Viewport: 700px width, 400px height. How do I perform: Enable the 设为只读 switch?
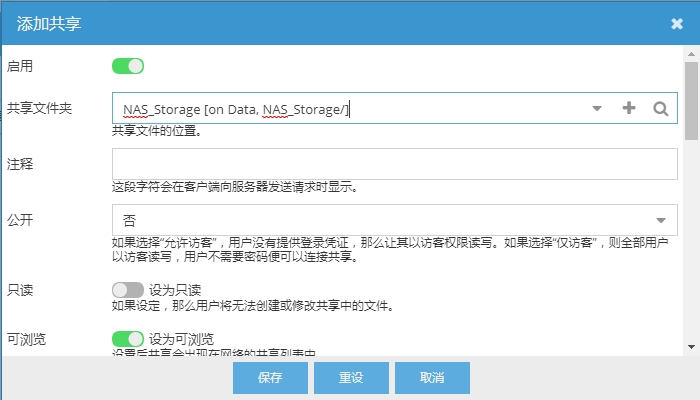[x=128, y=290]
